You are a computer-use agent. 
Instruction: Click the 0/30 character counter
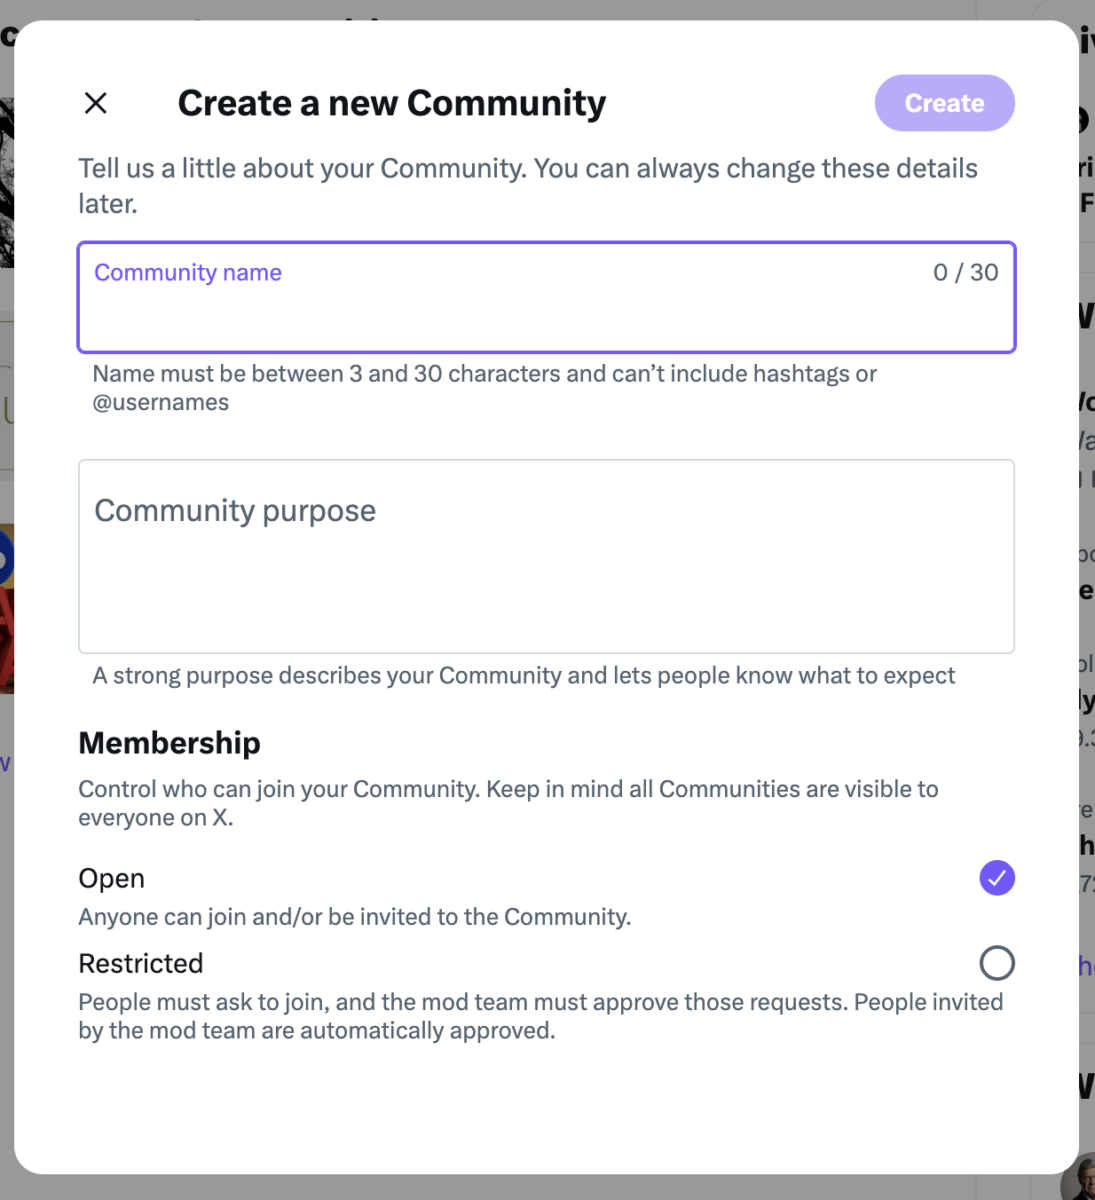(964, 271)
